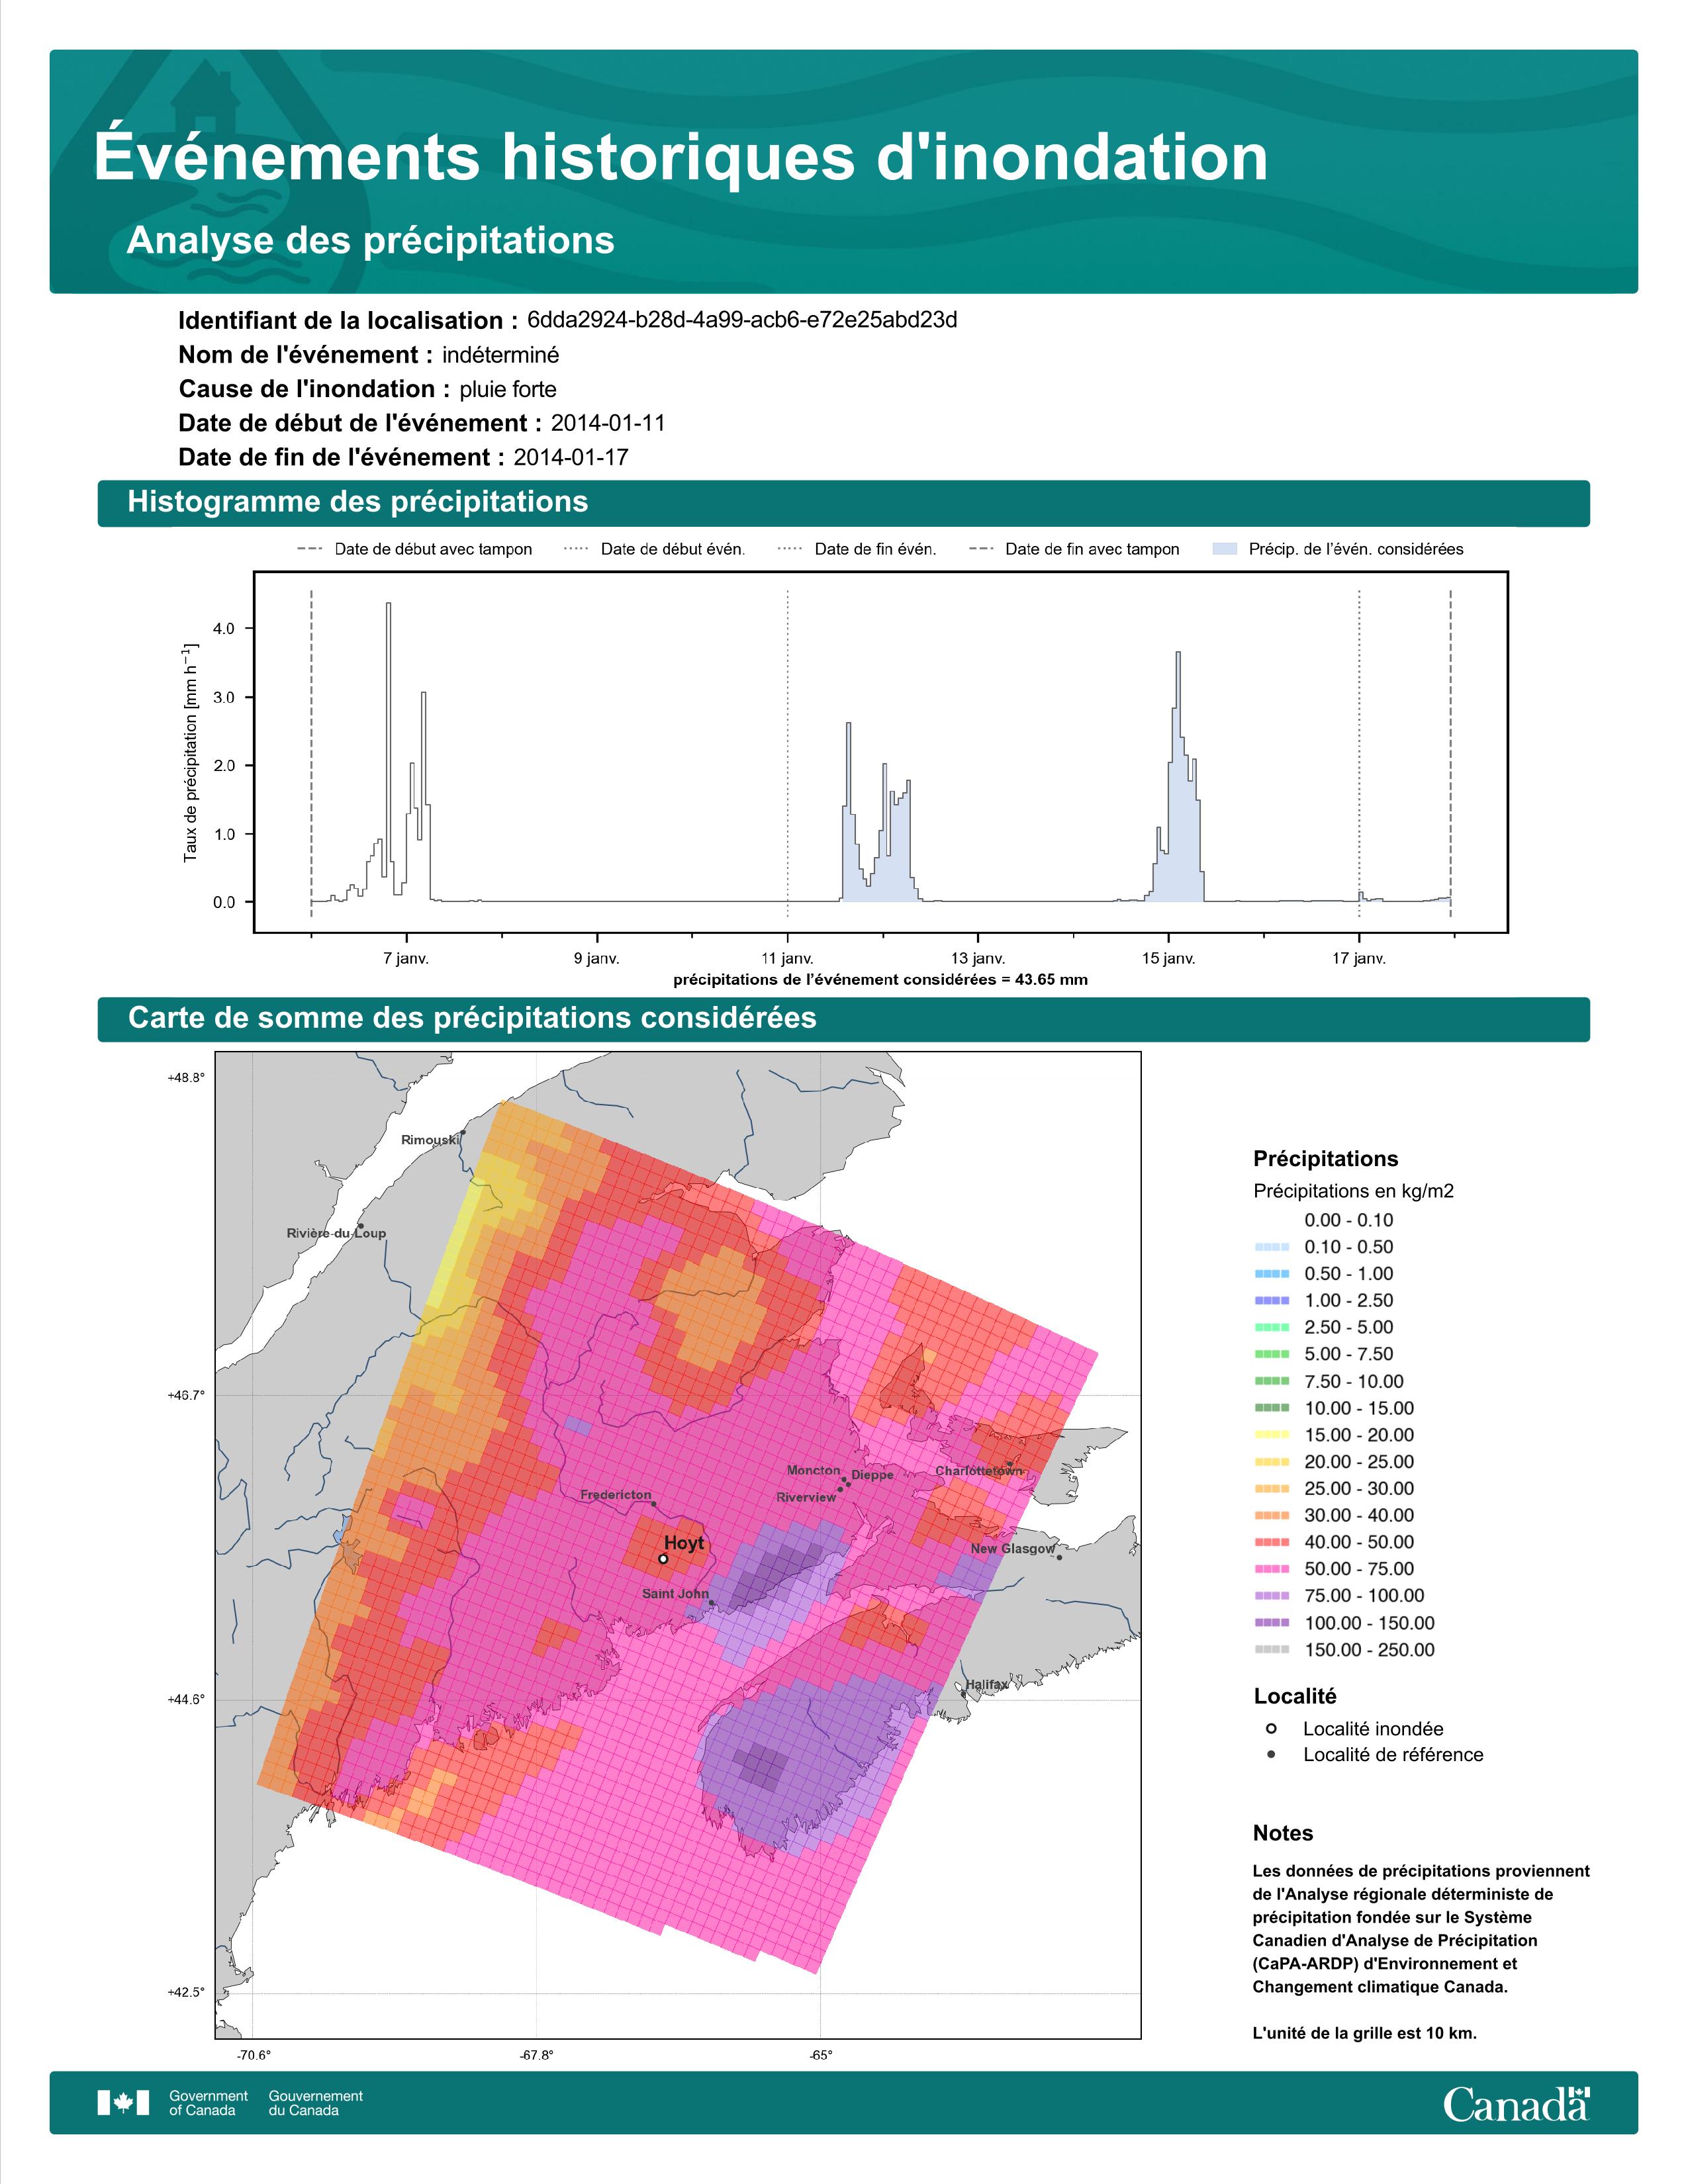1688x2184 pixels.
Task: Click the 15.00 - 20.00 yellow legend swatch
Action: (x=1271, y=1435)
